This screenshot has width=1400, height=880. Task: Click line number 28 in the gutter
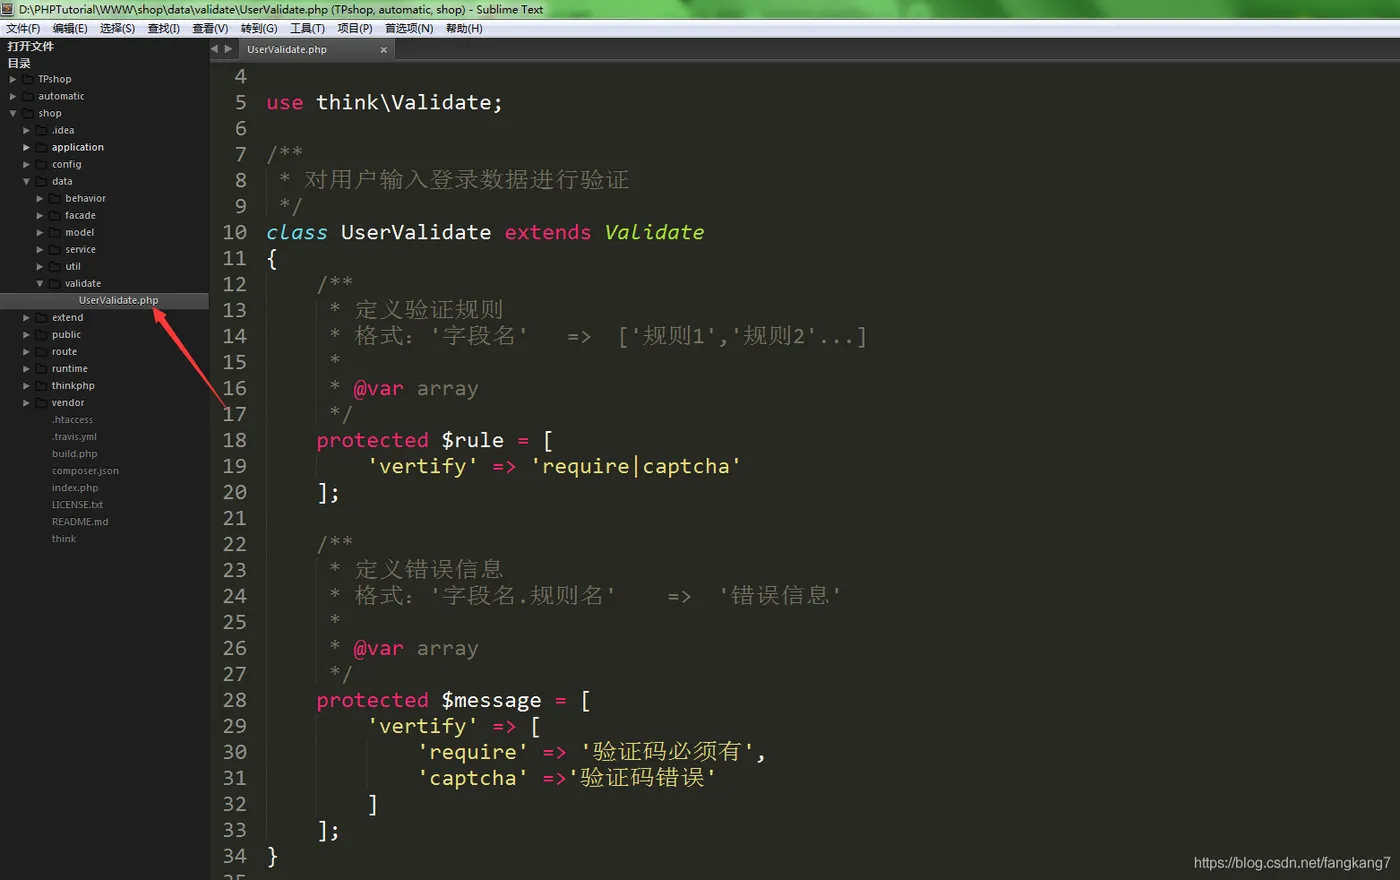click(x=234, y=700)
